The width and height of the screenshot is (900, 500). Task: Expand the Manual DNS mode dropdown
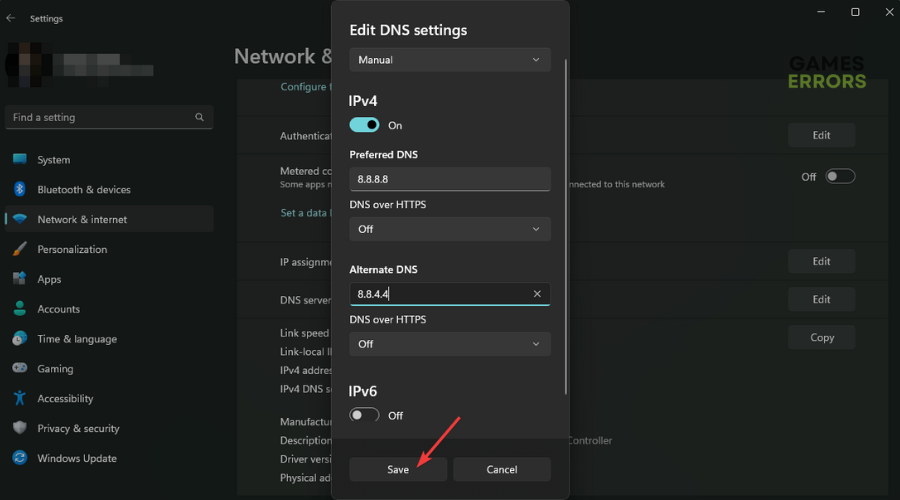point(450,60)
